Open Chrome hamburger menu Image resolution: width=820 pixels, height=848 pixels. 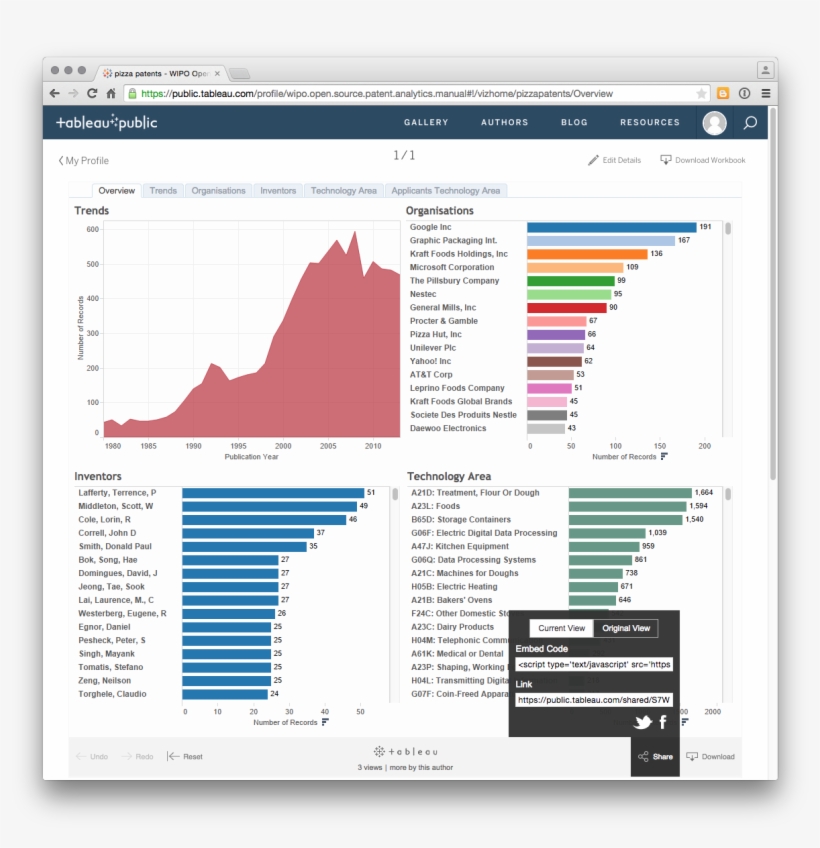point(766,94)
